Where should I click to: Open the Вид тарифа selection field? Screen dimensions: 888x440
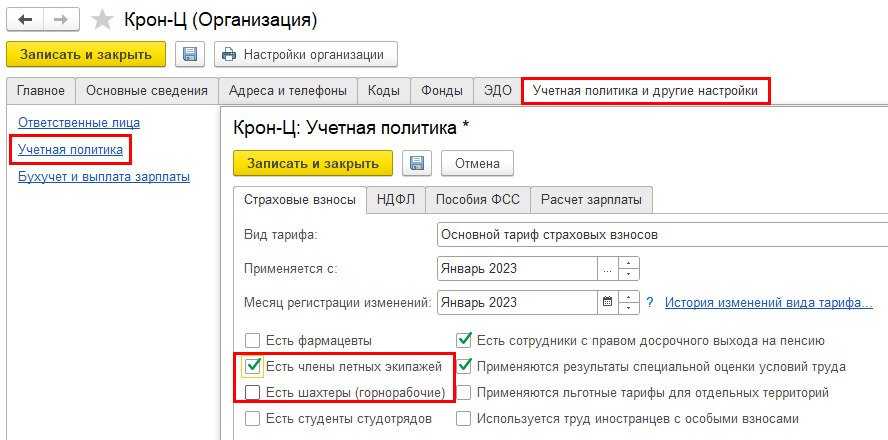coord(660,235)
